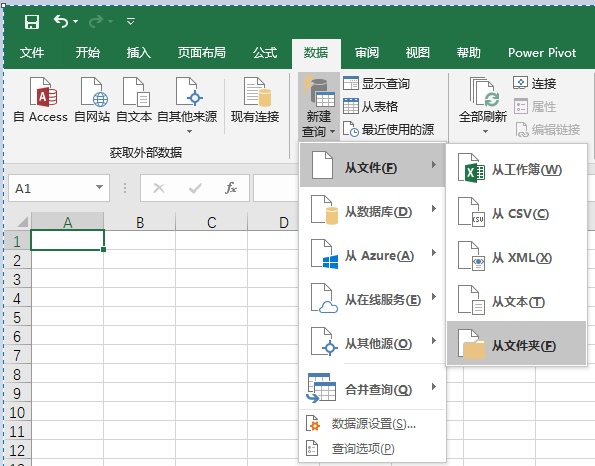Click 最近使用的源 recent sources
The width and height of the screenshot is (595, 466).
tap(389, 129)
